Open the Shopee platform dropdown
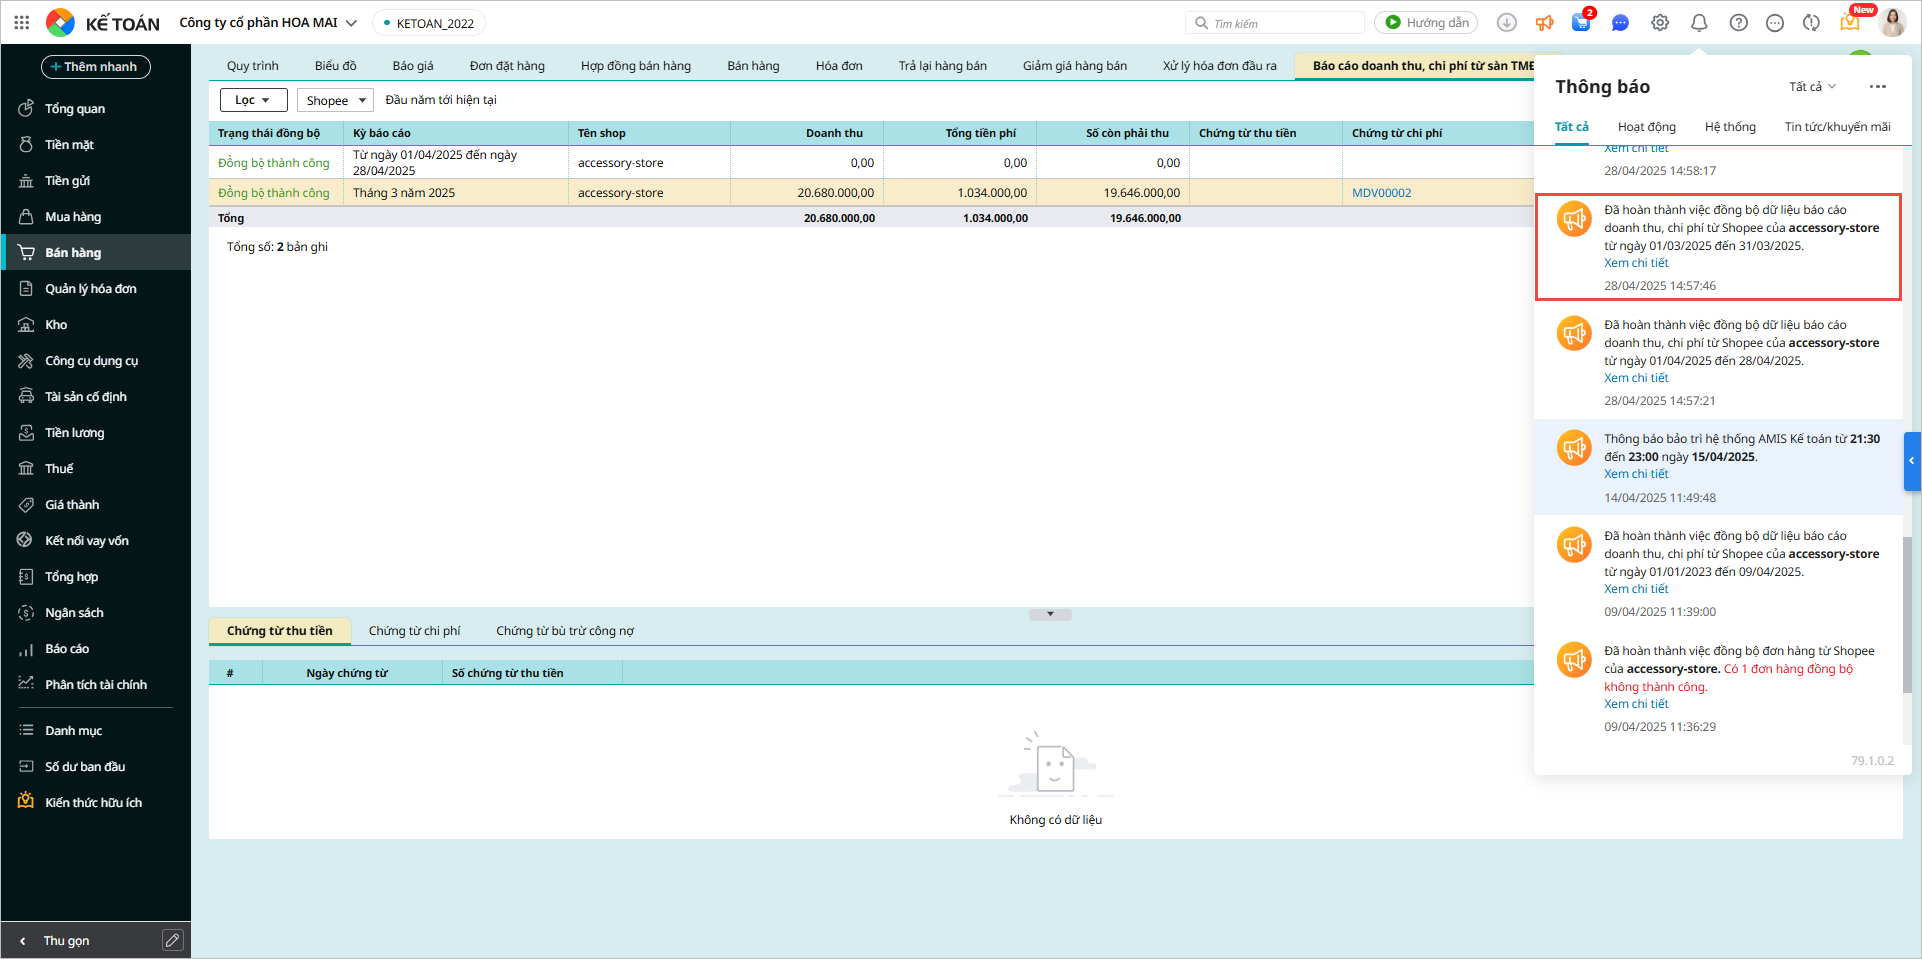Screen dimensions: 1922x959 pos(335,100)
